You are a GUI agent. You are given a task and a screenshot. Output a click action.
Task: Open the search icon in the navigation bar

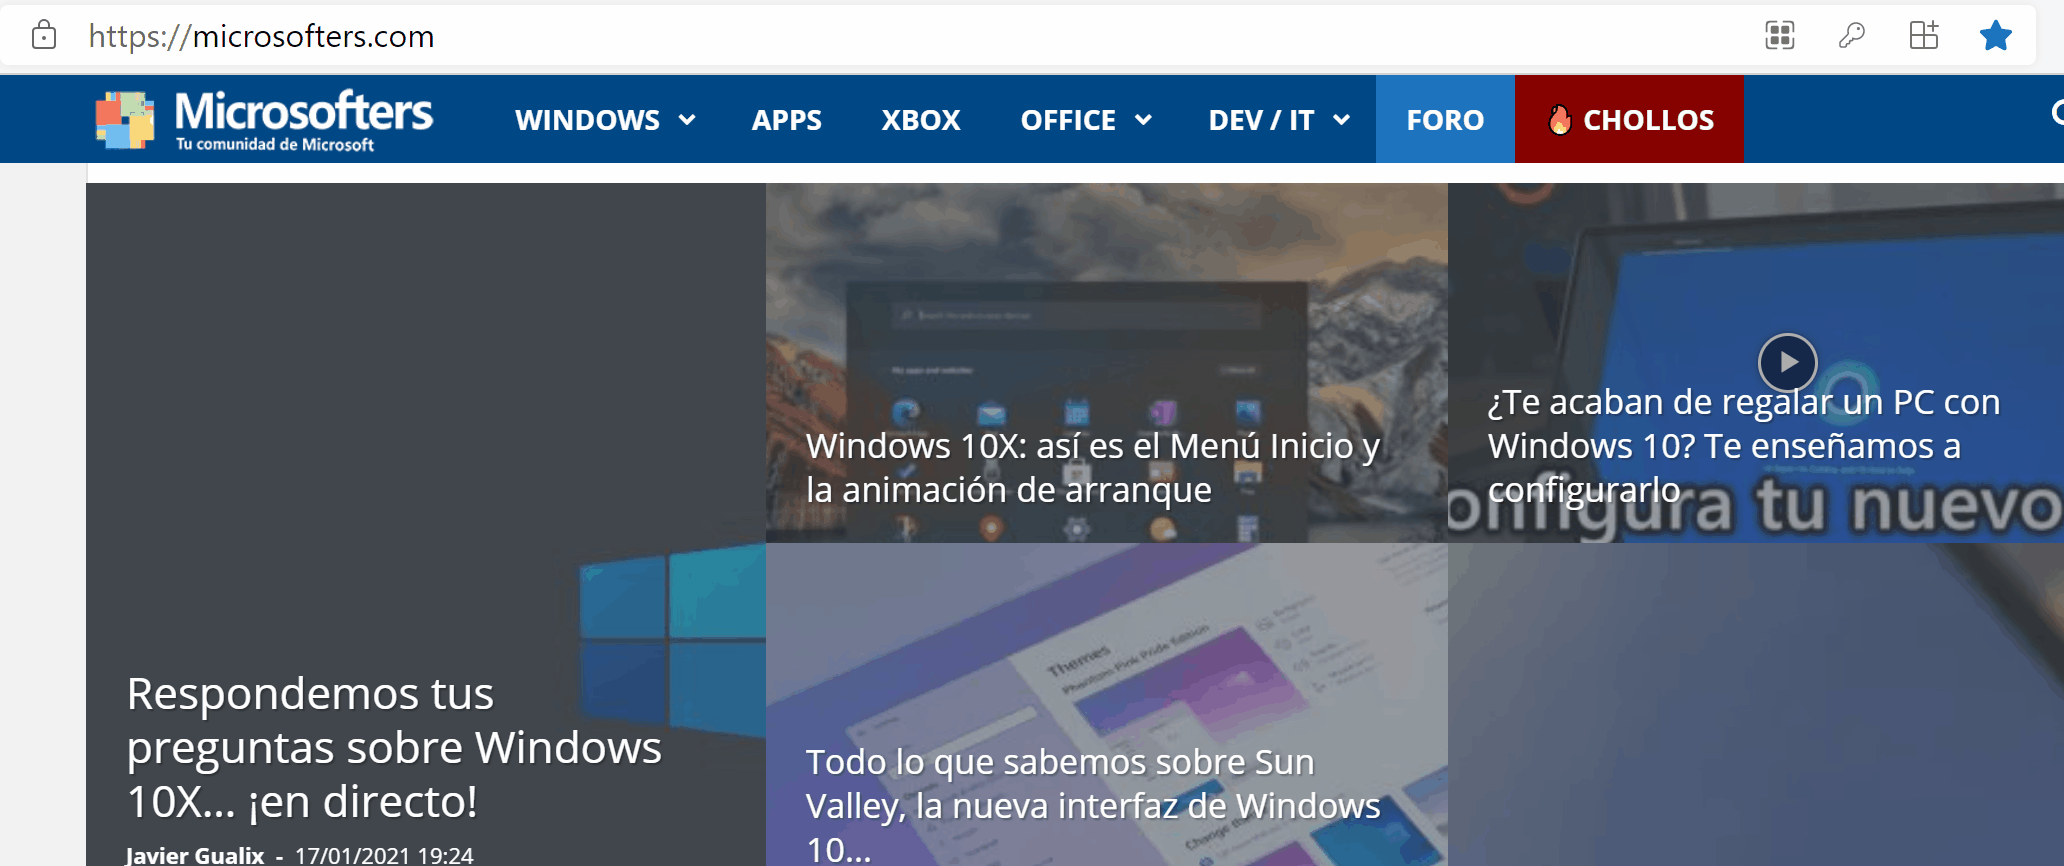[2056, 114]
